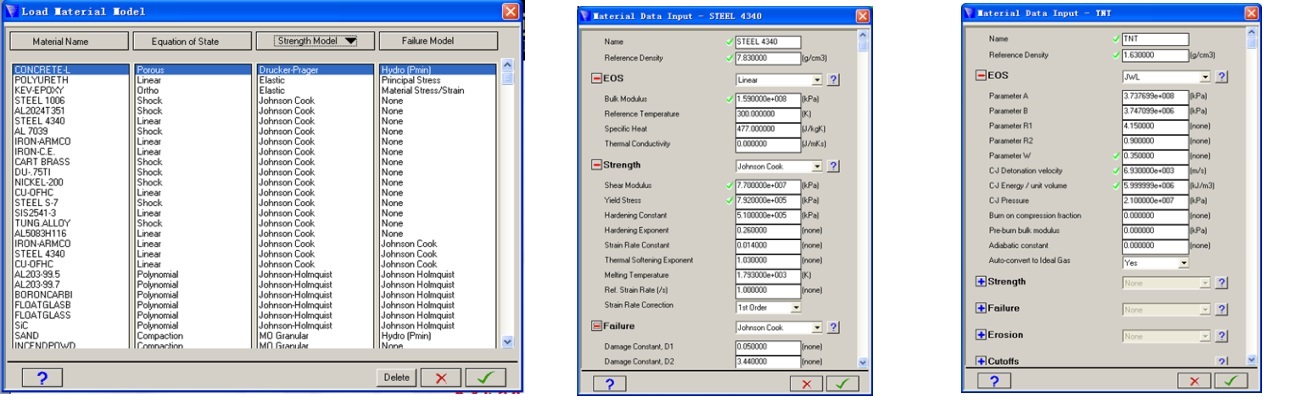
Task: Click the Bulk Modulus input field
Action: pos(767,99)
